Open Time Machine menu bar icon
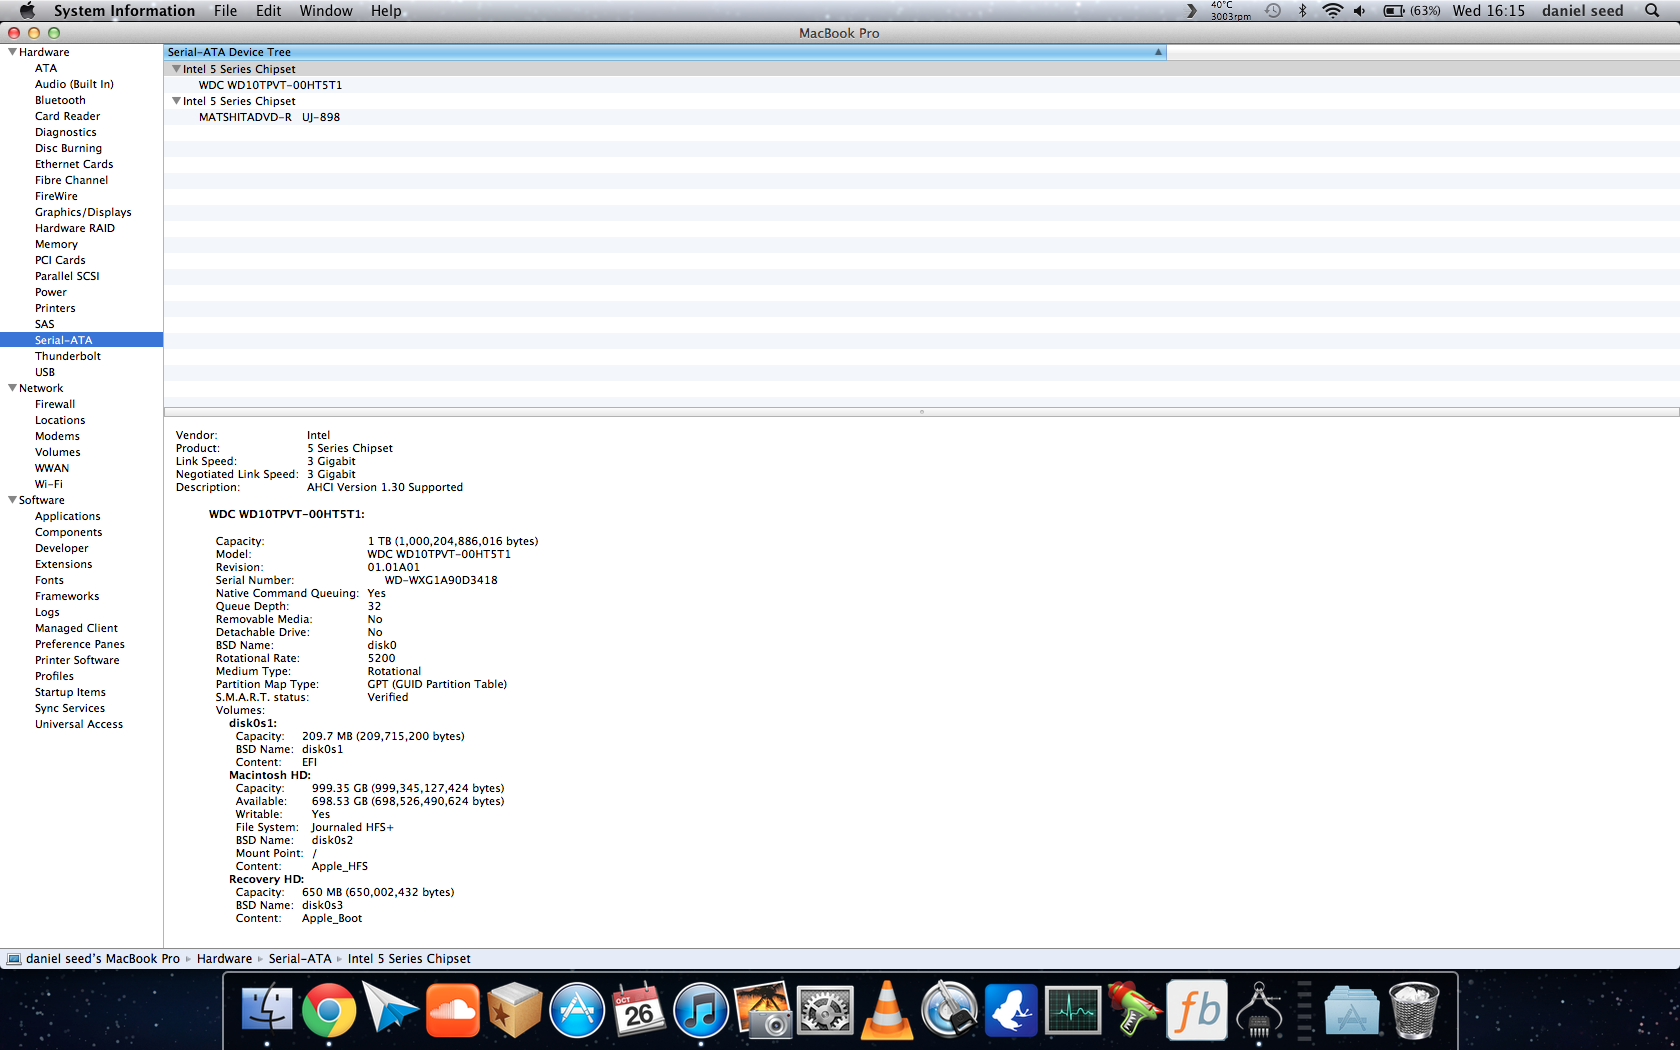This screenshot has height=1050, width=1680. [1273, 10]
